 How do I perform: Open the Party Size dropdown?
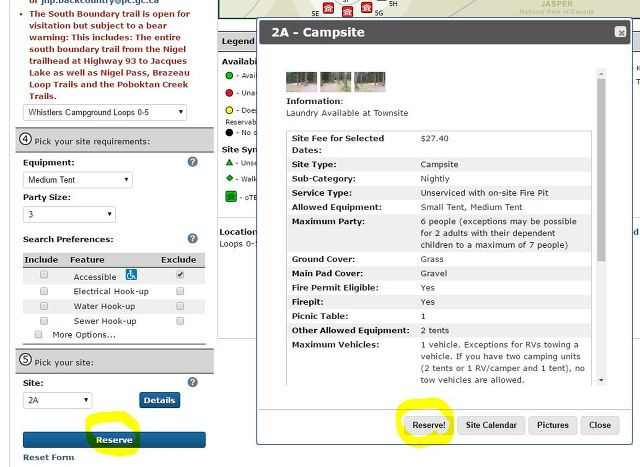[x=69, y=214]
